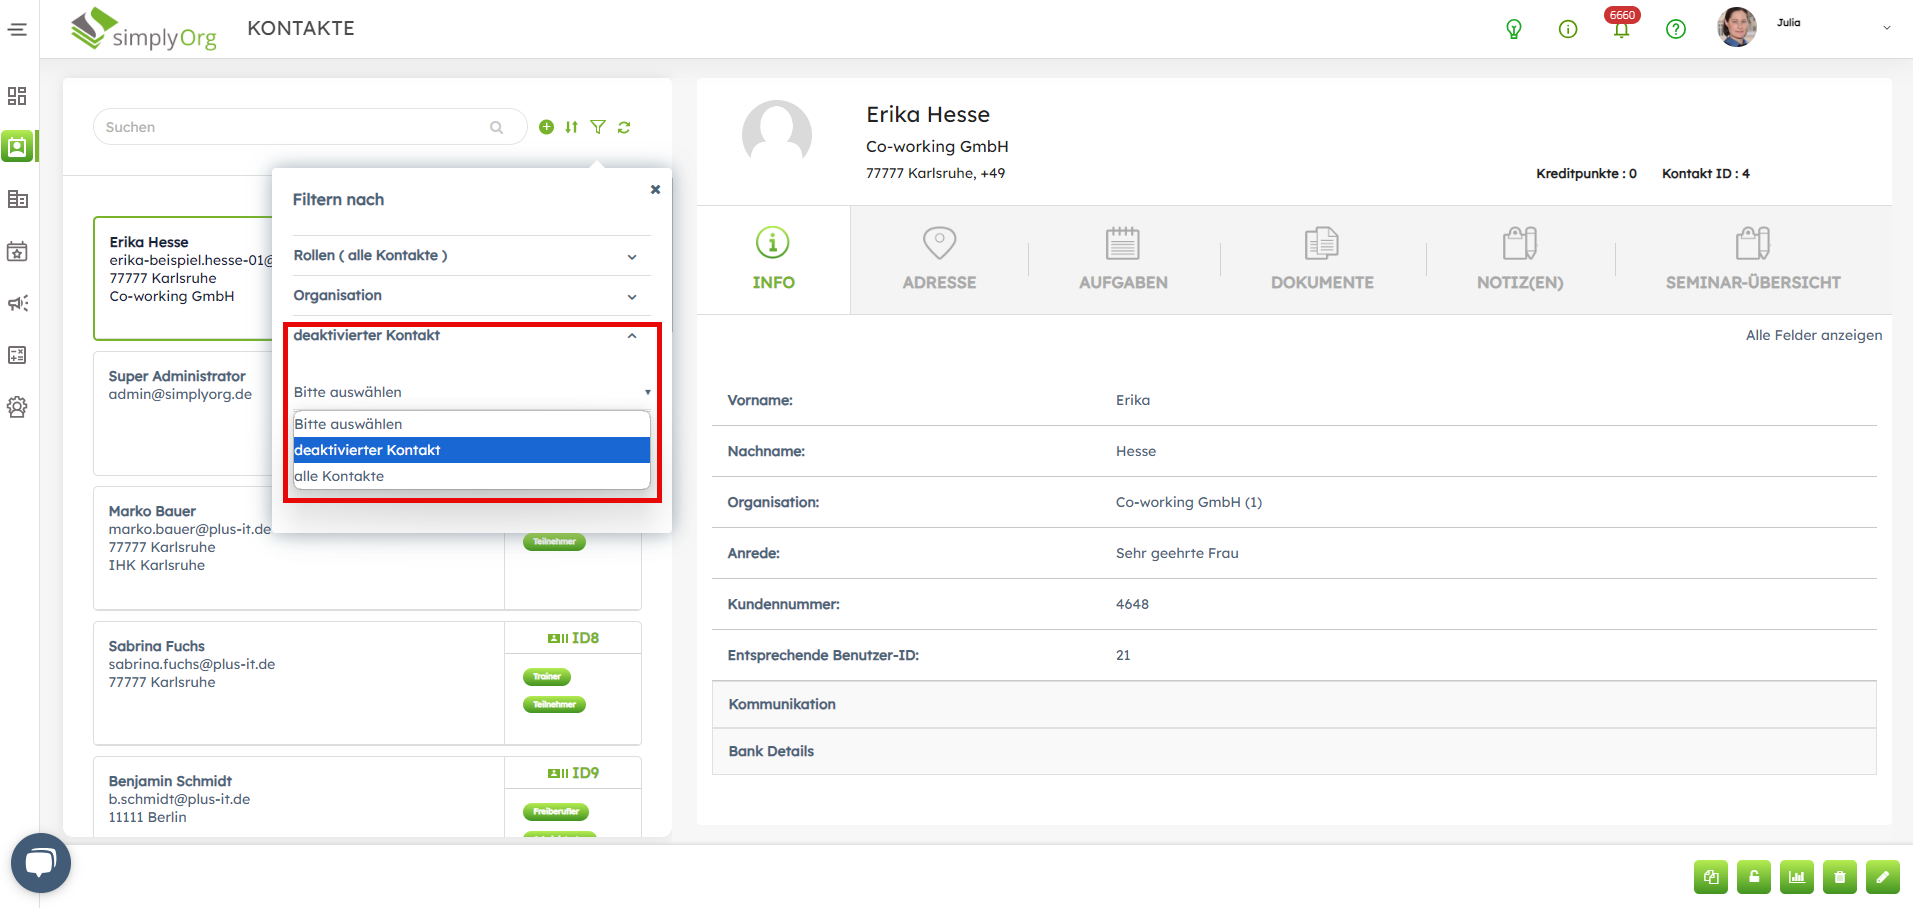Image resolution: width=1913 pixels, height=908 pixels.
Task: Open the dashboard icon in left sidebar
Action: pos(17,96)
